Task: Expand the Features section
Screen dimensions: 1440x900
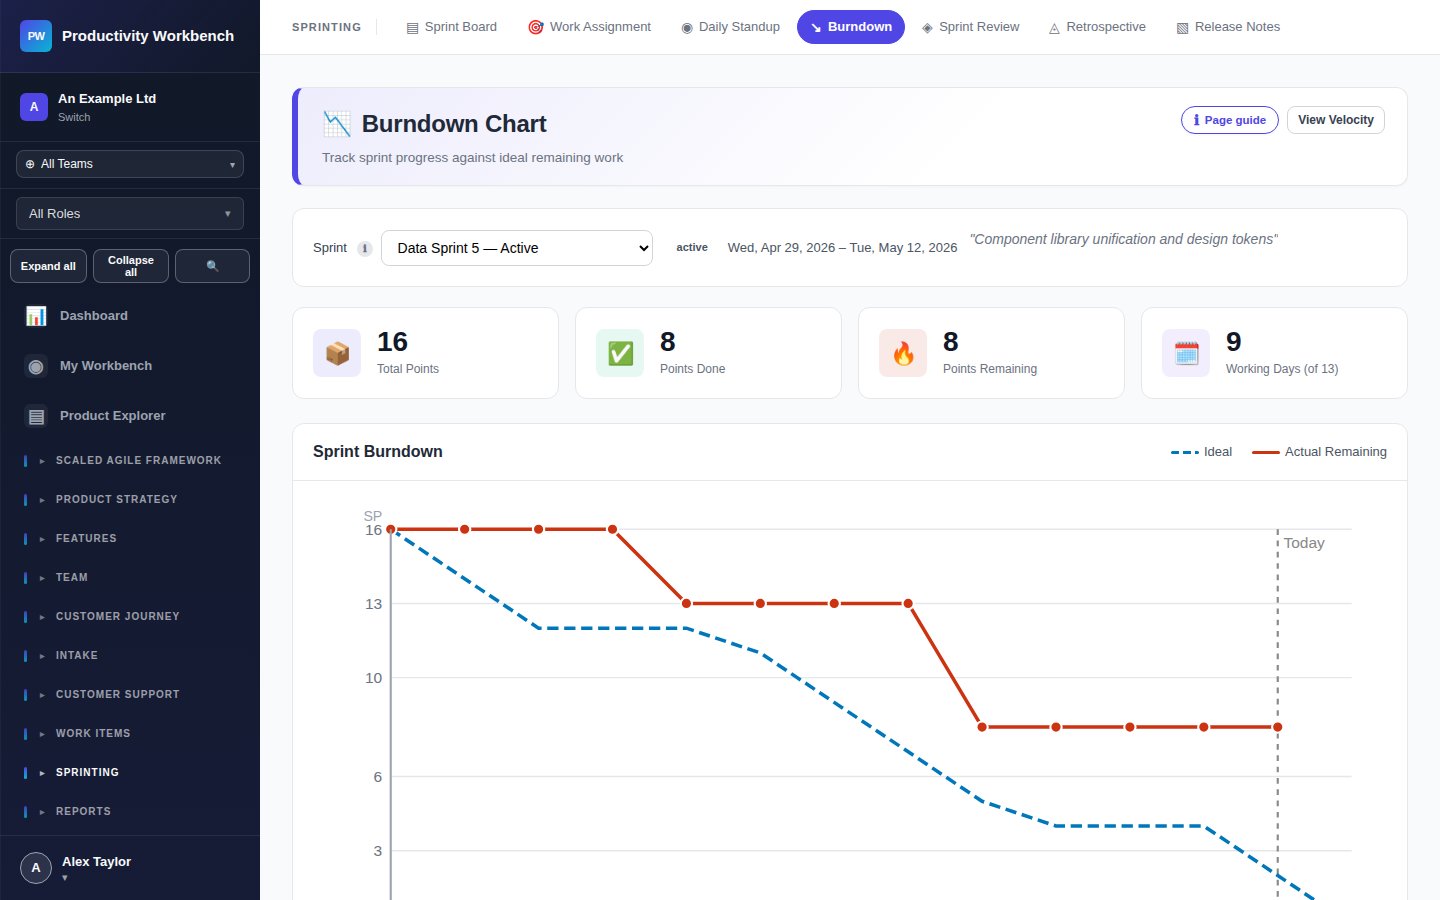Action: point(130,539)
